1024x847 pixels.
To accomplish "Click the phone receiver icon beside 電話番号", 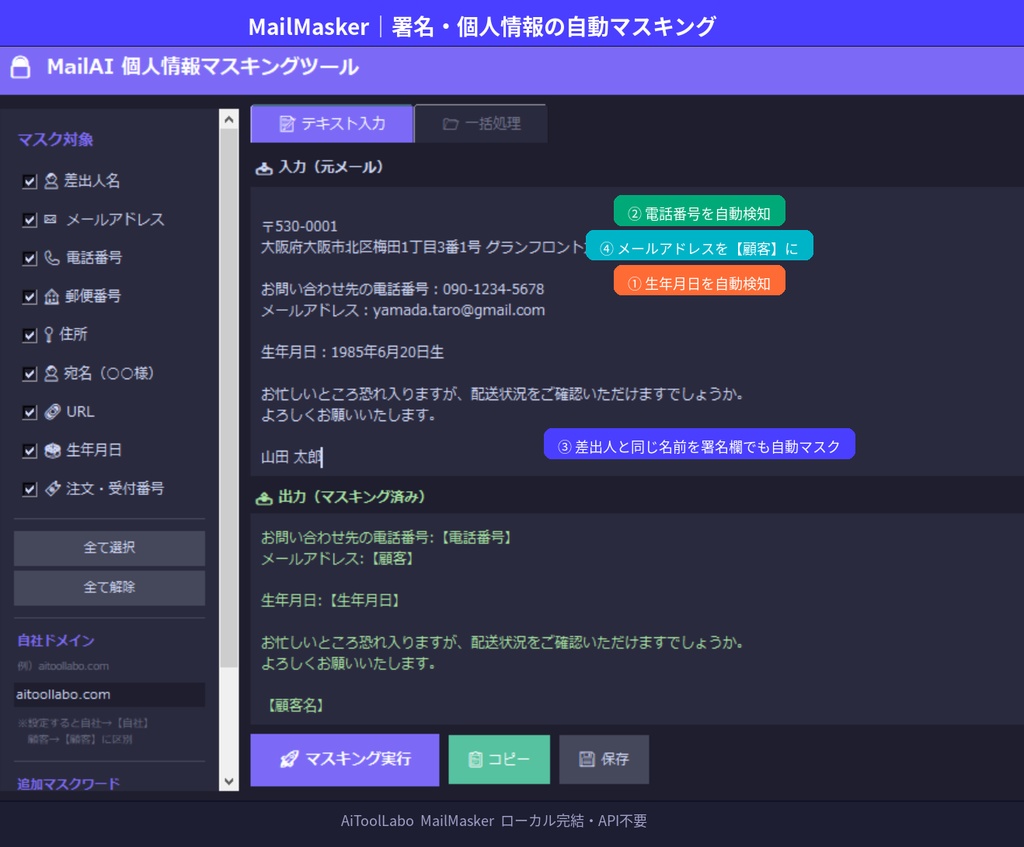I will [x=50, y=257].
